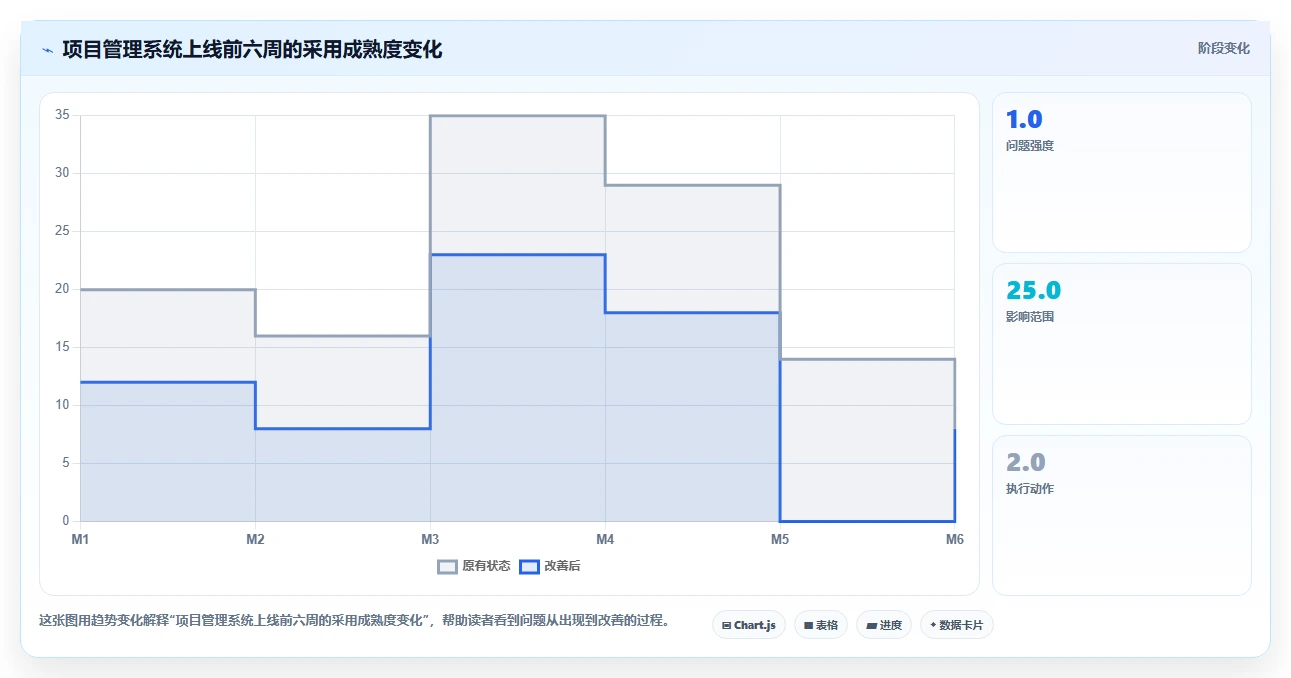Click the 30 y-axis label
1291x678 pixels.
point(62,173)
